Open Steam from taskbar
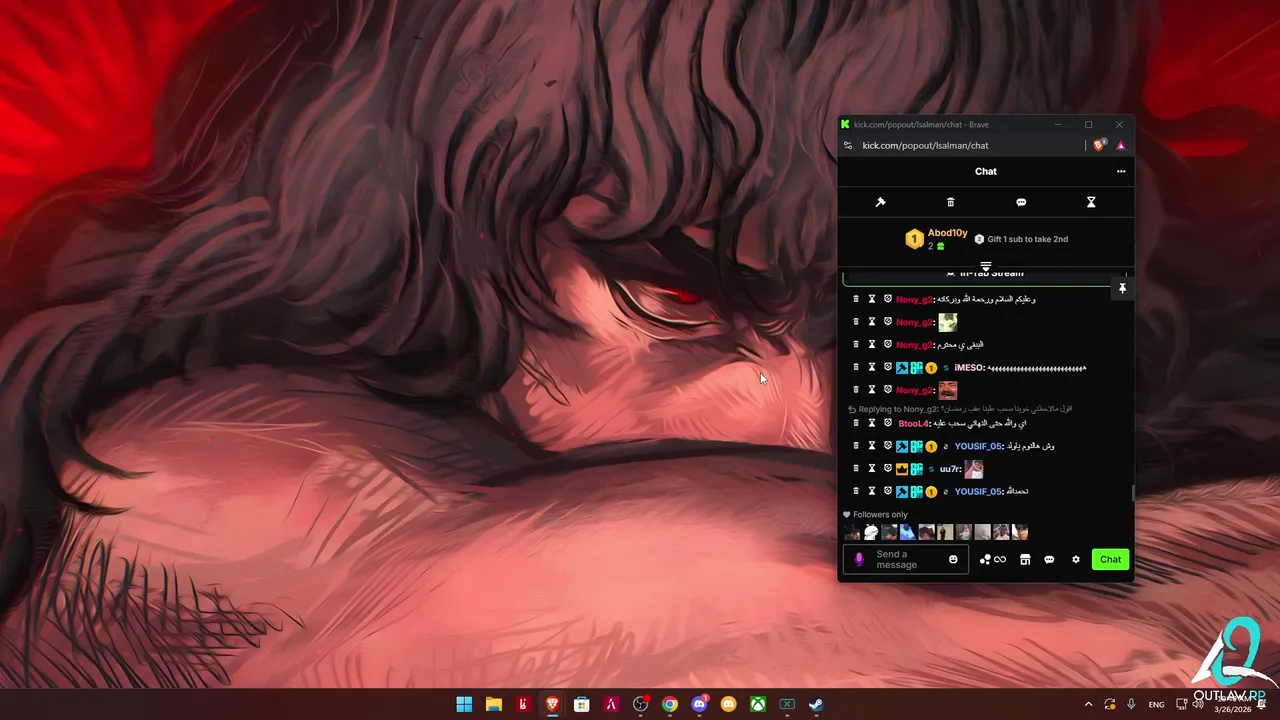Viewport: 1280px width, 720px height. (816, 704)
